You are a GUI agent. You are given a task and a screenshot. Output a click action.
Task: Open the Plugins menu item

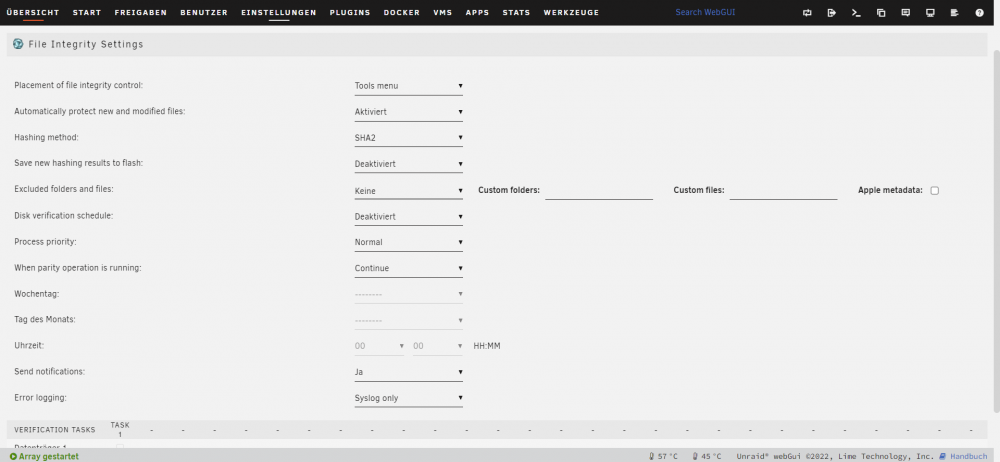tap(350, 12)
